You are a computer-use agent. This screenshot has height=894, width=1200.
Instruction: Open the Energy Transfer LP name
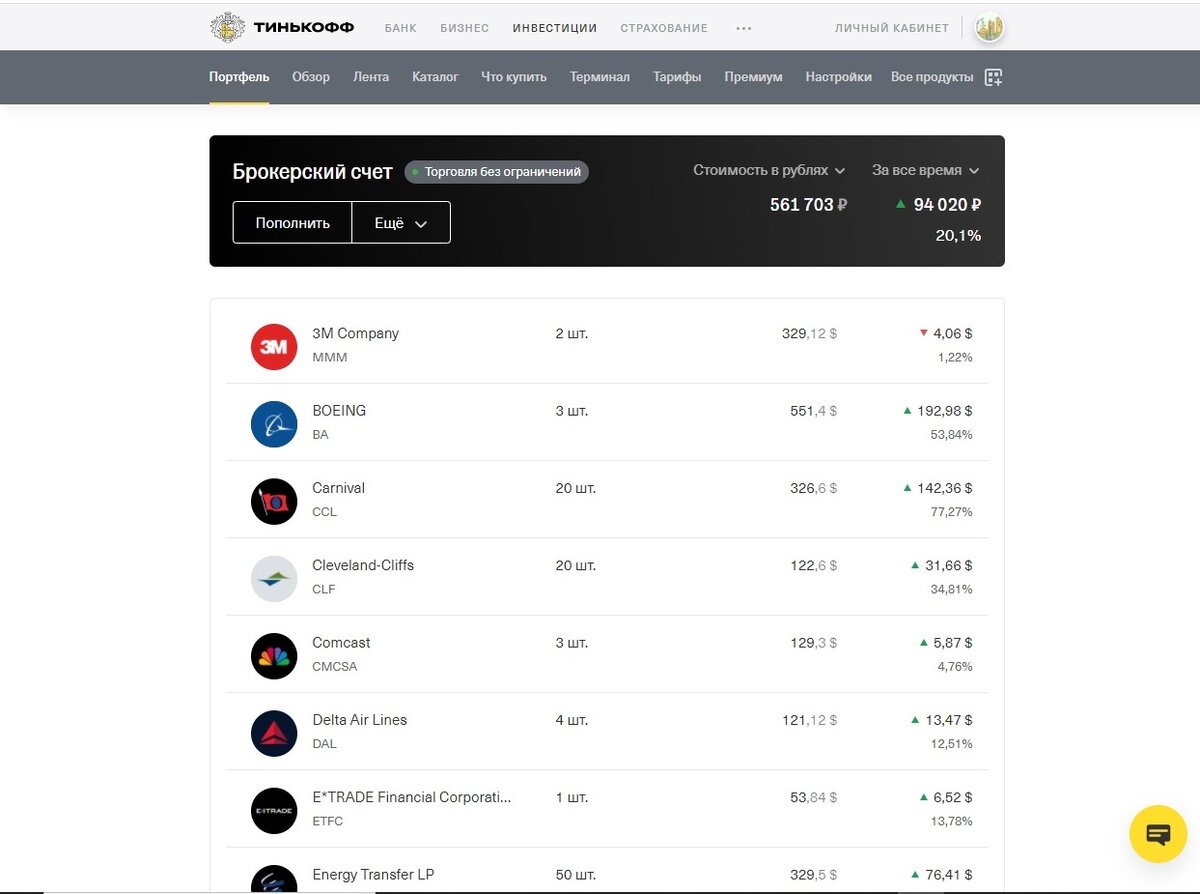coord(373,875)
